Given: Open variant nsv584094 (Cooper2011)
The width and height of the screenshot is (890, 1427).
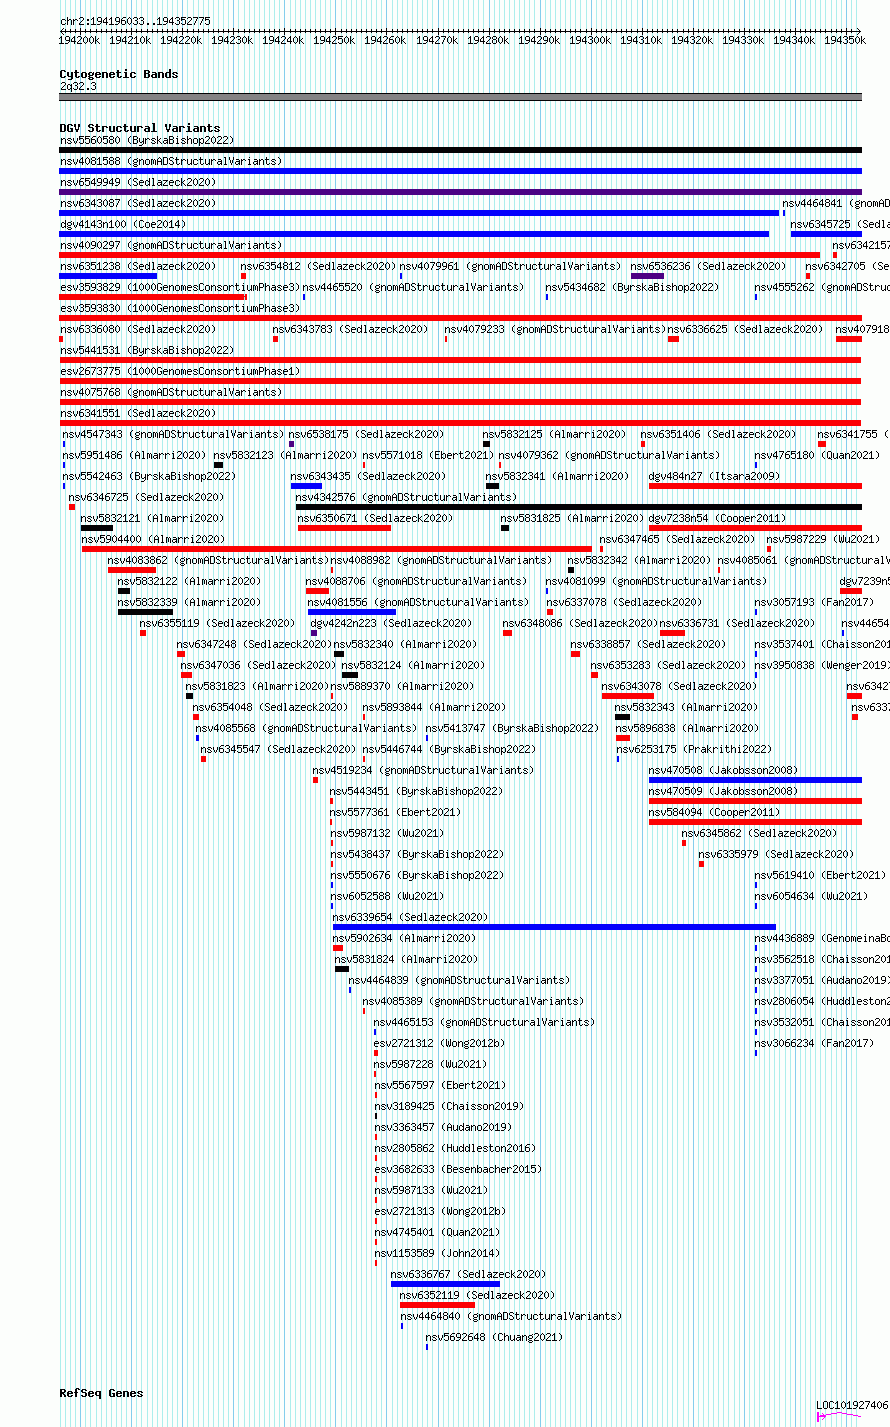Looking at the screenshot, I should 714,812.
